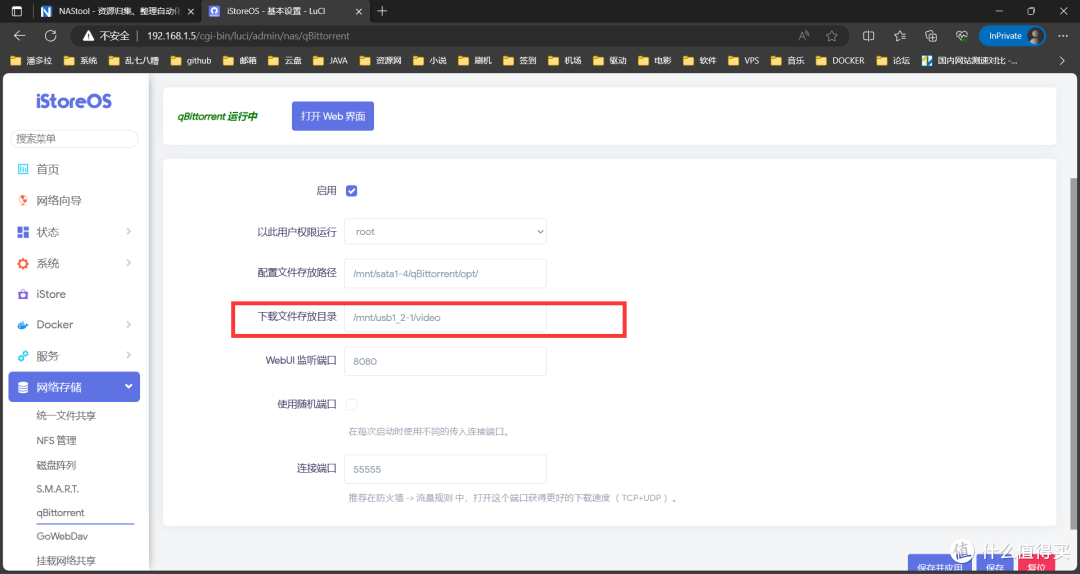Expand the Docker menu chevron
The image size is (1080, 574).
pos(129,324)
